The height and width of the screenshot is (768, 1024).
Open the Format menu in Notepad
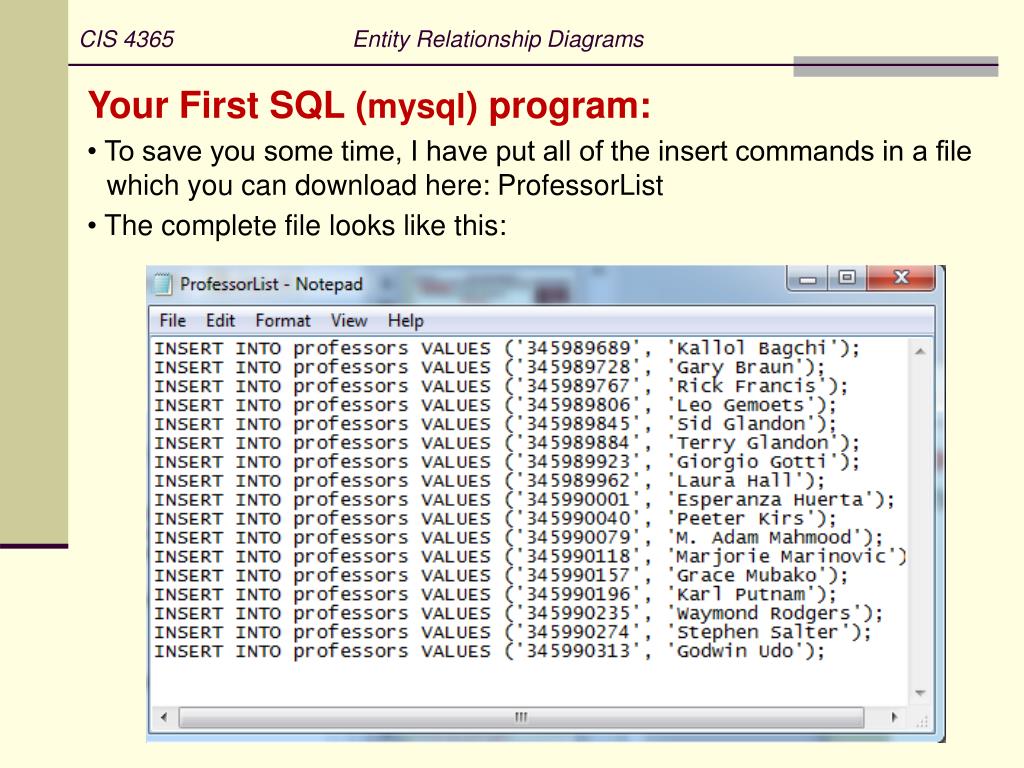pyautogui.click(x=283, y=321)
